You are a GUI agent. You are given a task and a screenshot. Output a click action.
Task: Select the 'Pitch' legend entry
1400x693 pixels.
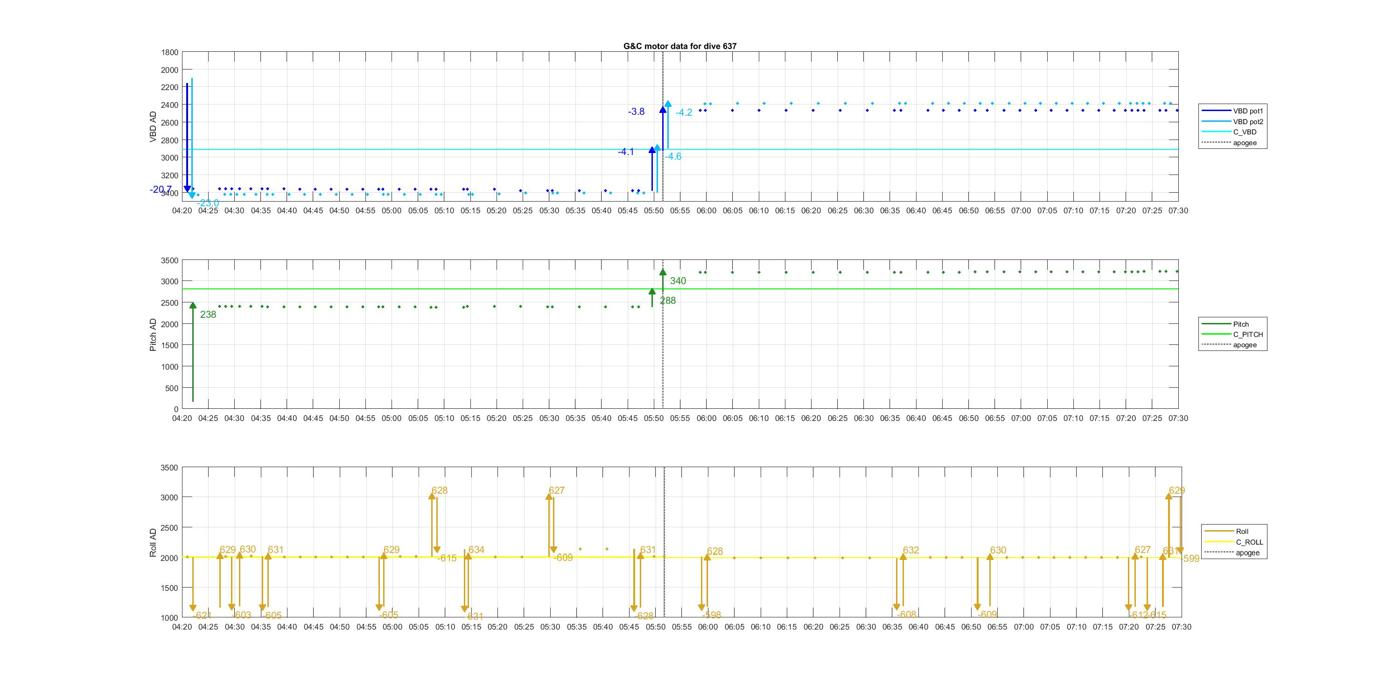coord(1225,324)
